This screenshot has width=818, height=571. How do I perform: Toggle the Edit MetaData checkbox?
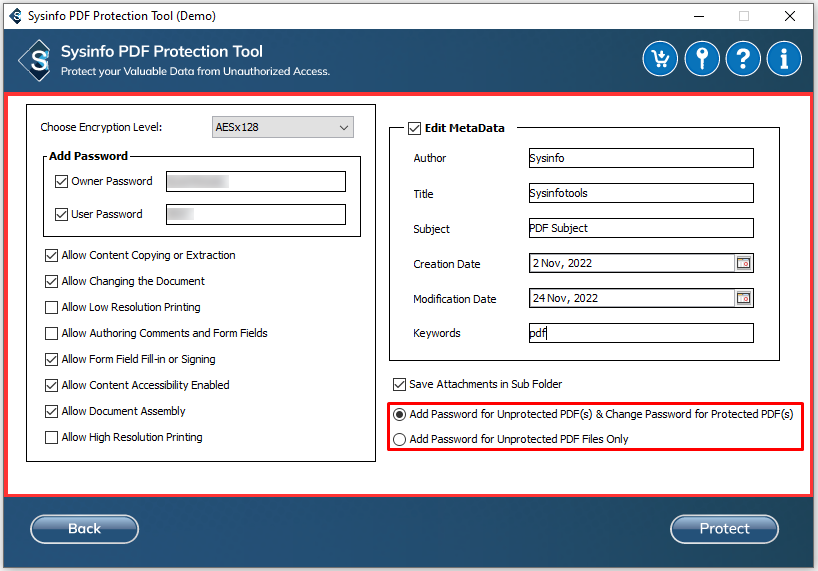(414, 128)
